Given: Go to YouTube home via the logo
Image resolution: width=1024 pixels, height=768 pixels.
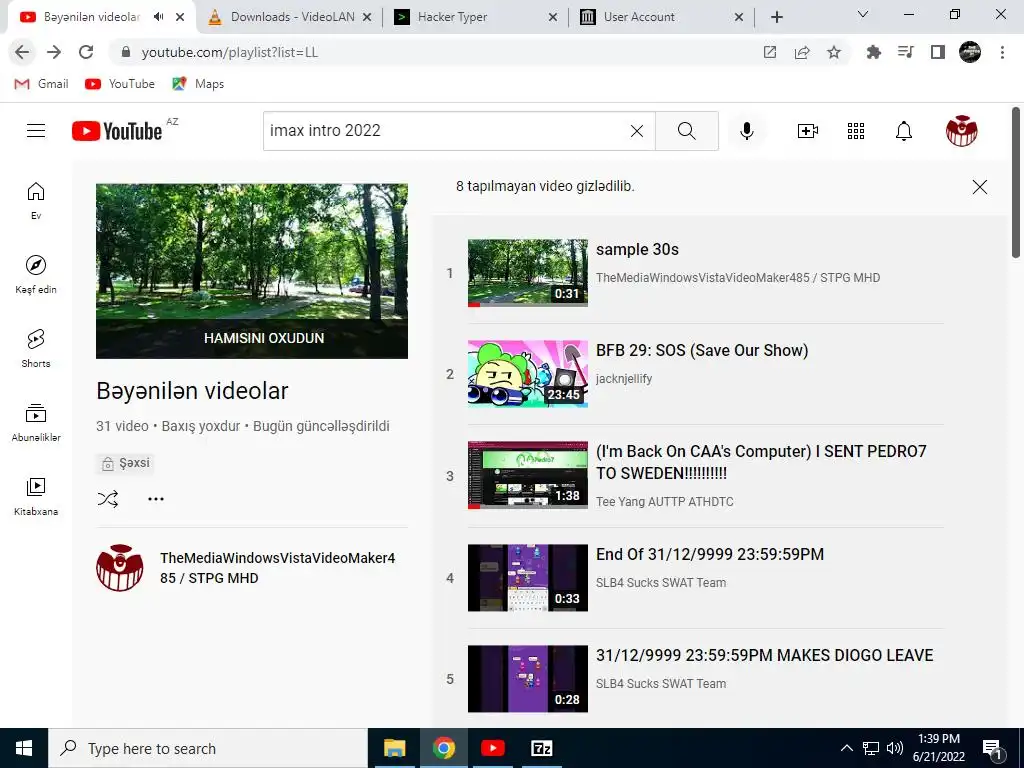Looking at the screenshot, I should pos(117,131).
